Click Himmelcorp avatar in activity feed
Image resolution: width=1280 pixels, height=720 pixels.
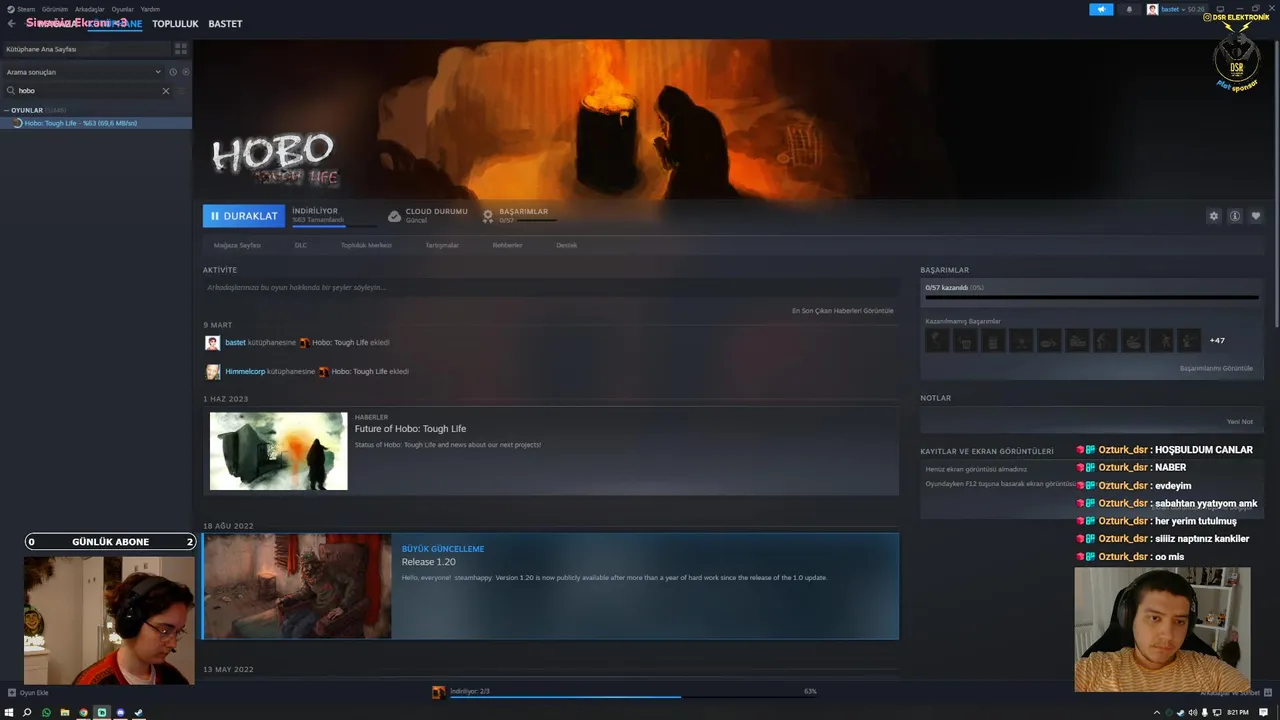213,372
